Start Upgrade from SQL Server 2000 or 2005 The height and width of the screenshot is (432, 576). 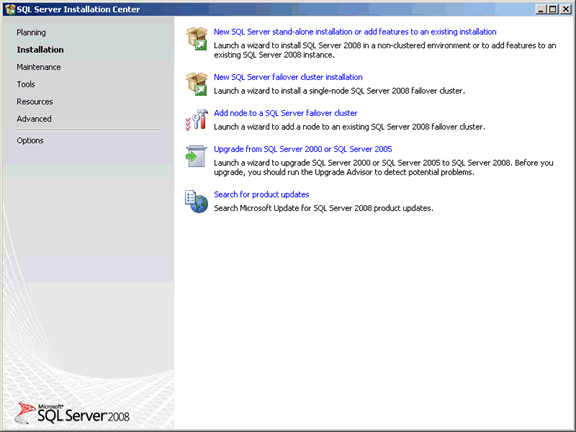point(303,149)
